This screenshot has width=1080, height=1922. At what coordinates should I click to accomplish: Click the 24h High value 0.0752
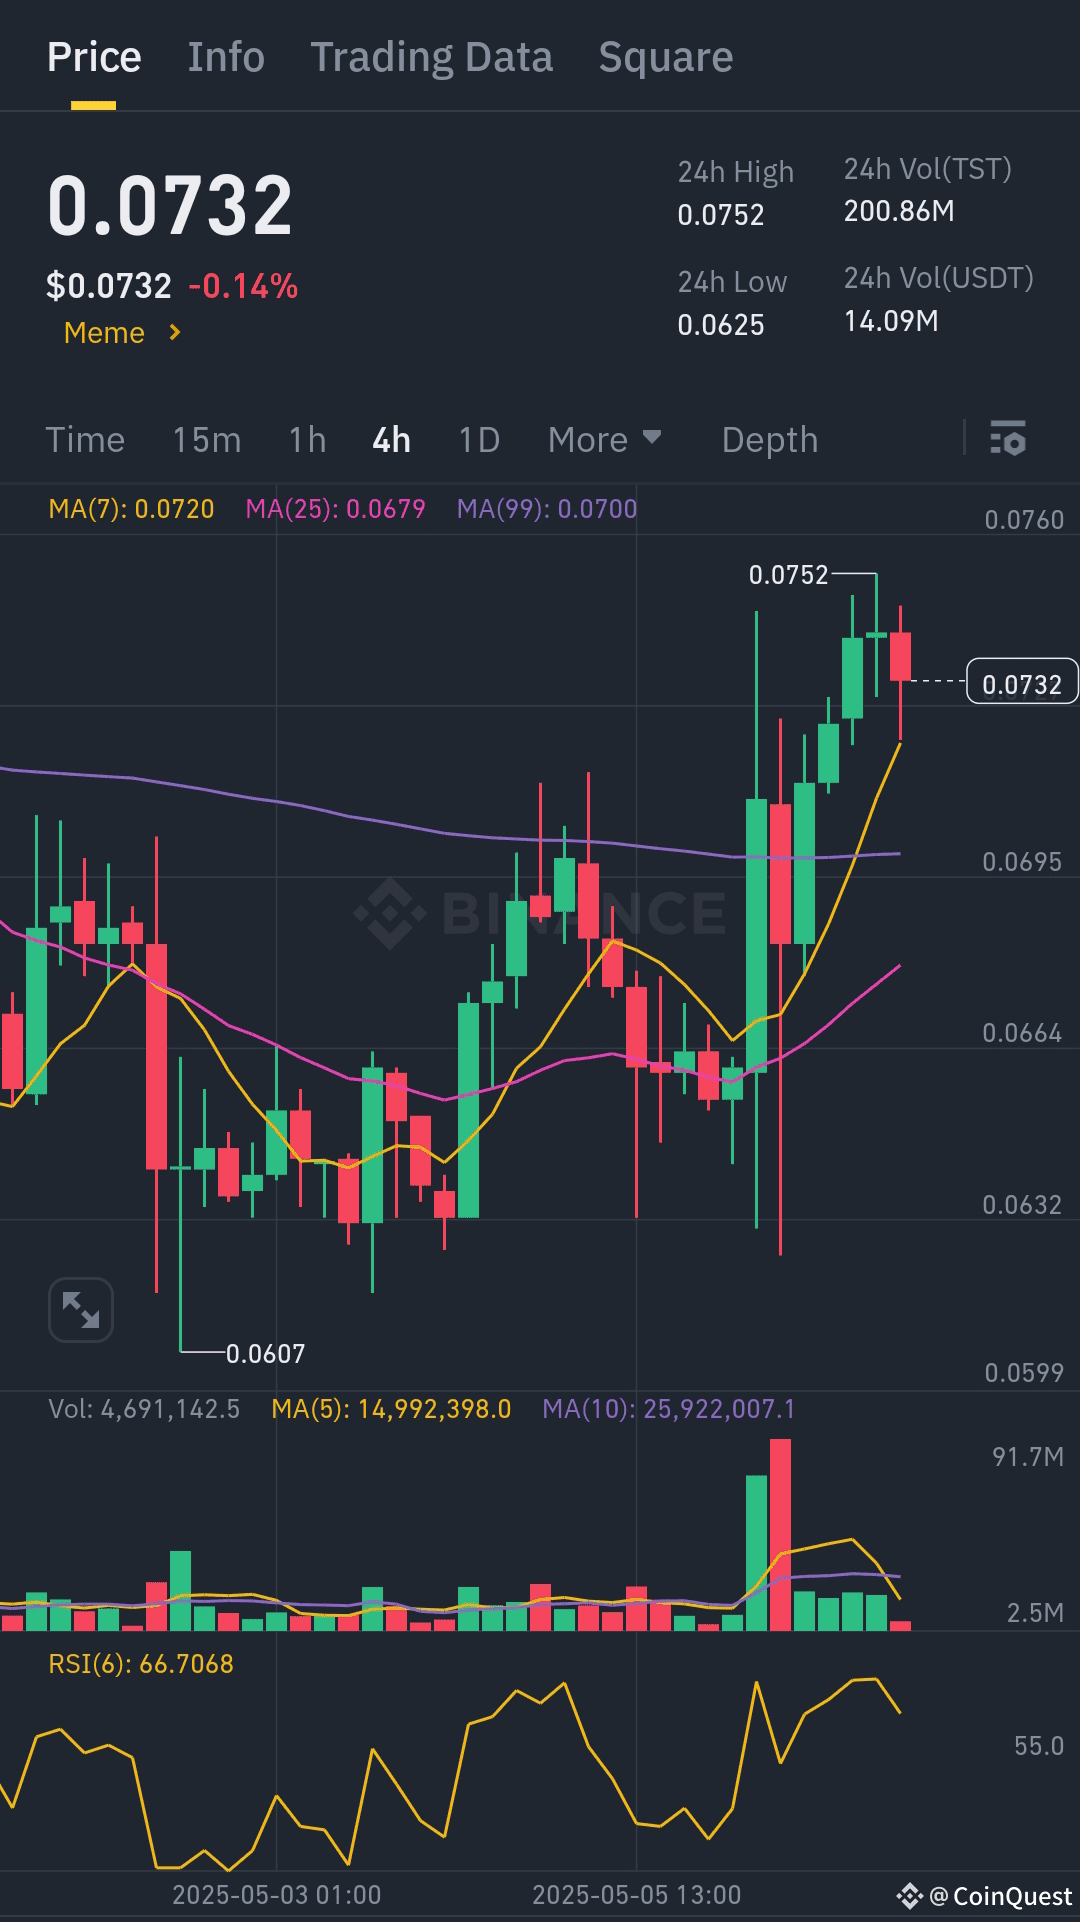(x=719, y=213)
